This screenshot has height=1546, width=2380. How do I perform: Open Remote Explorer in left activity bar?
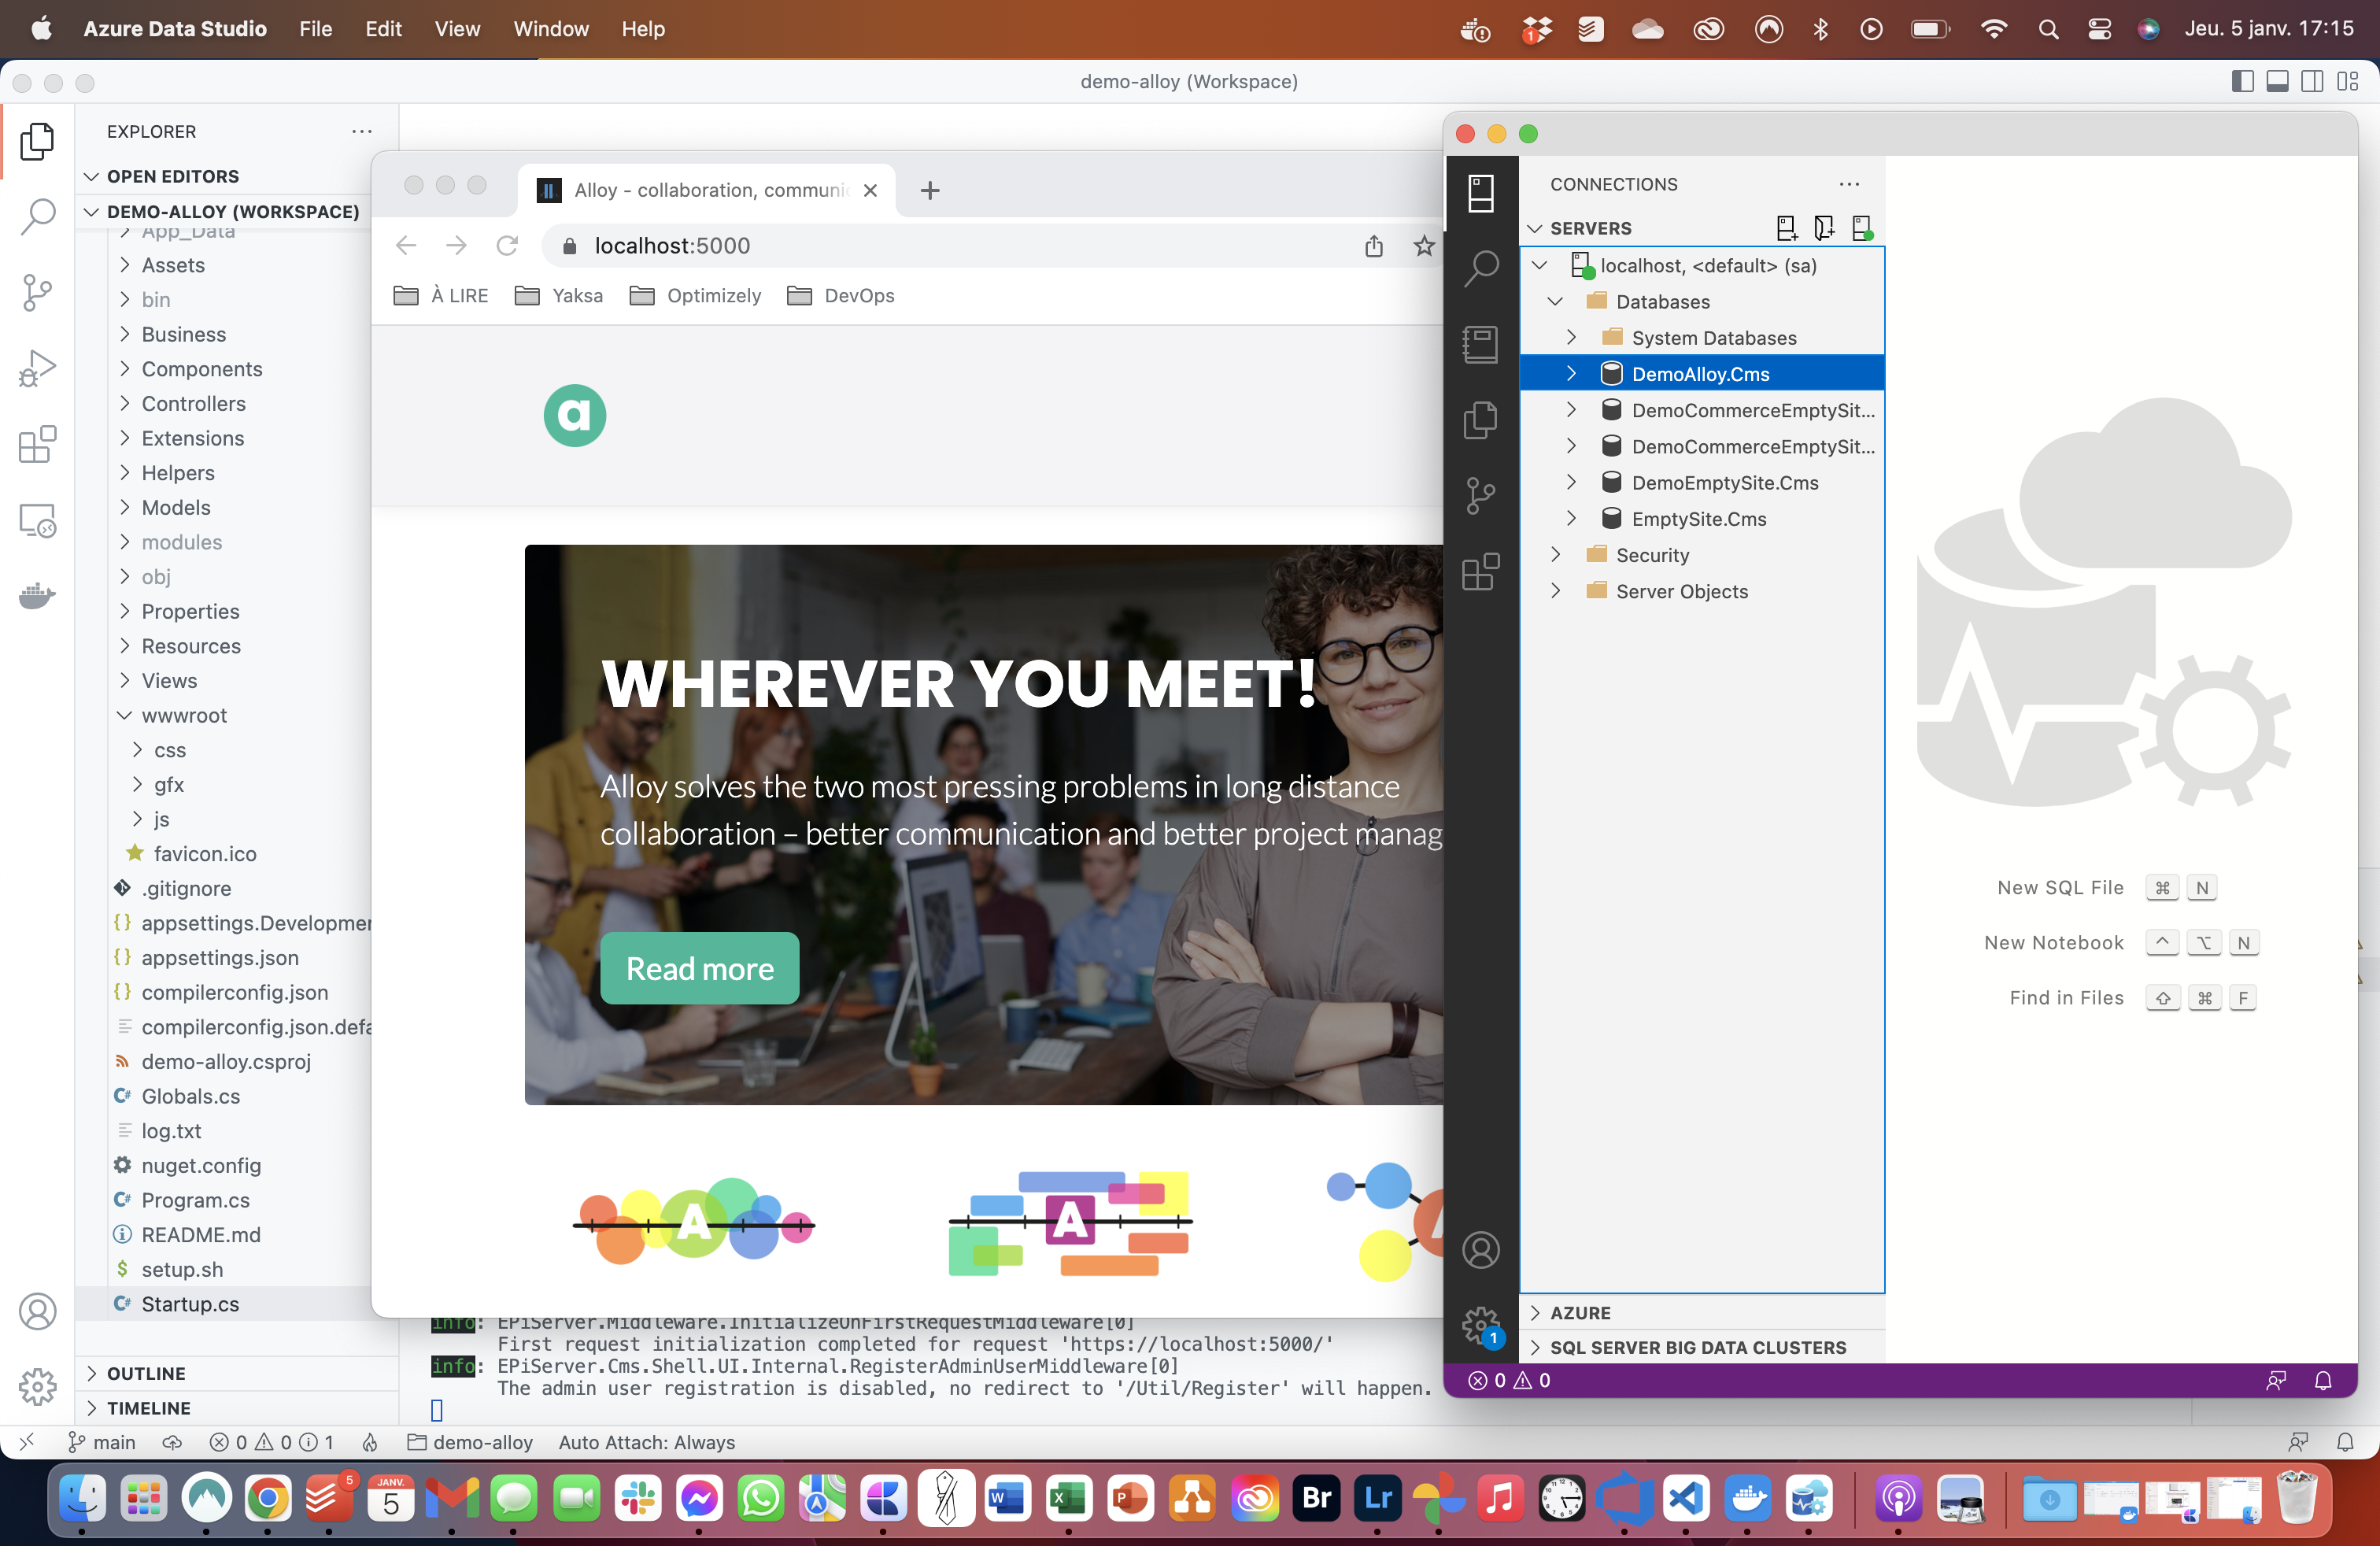pos(37,521)
